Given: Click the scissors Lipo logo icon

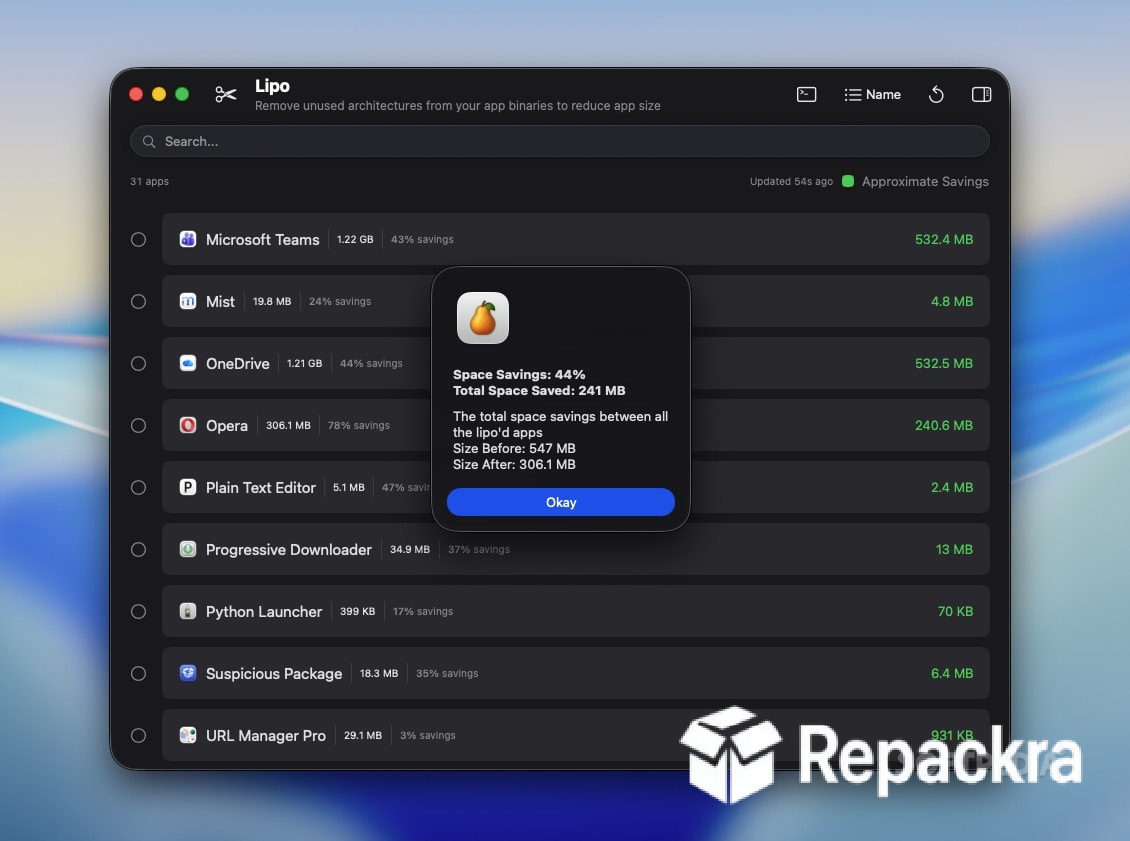Looking at the screenshot, I should coord(226,94).
